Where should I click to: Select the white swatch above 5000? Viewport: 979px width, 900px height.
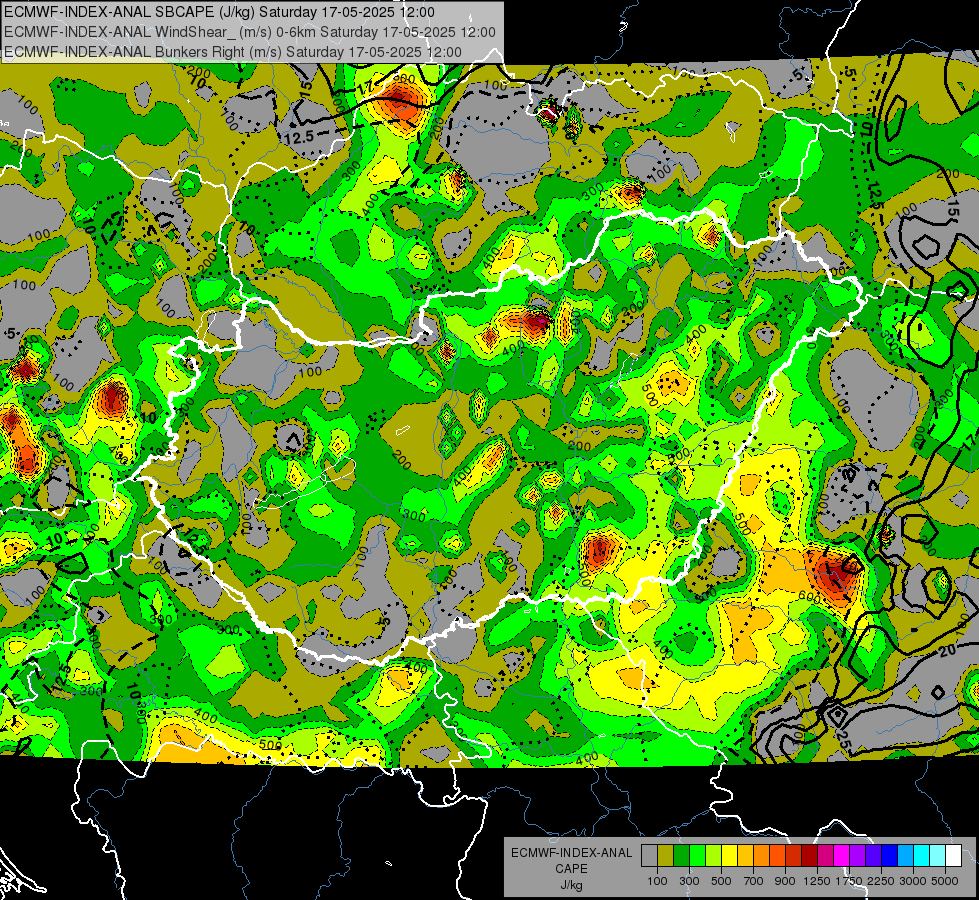coord(953,856)
